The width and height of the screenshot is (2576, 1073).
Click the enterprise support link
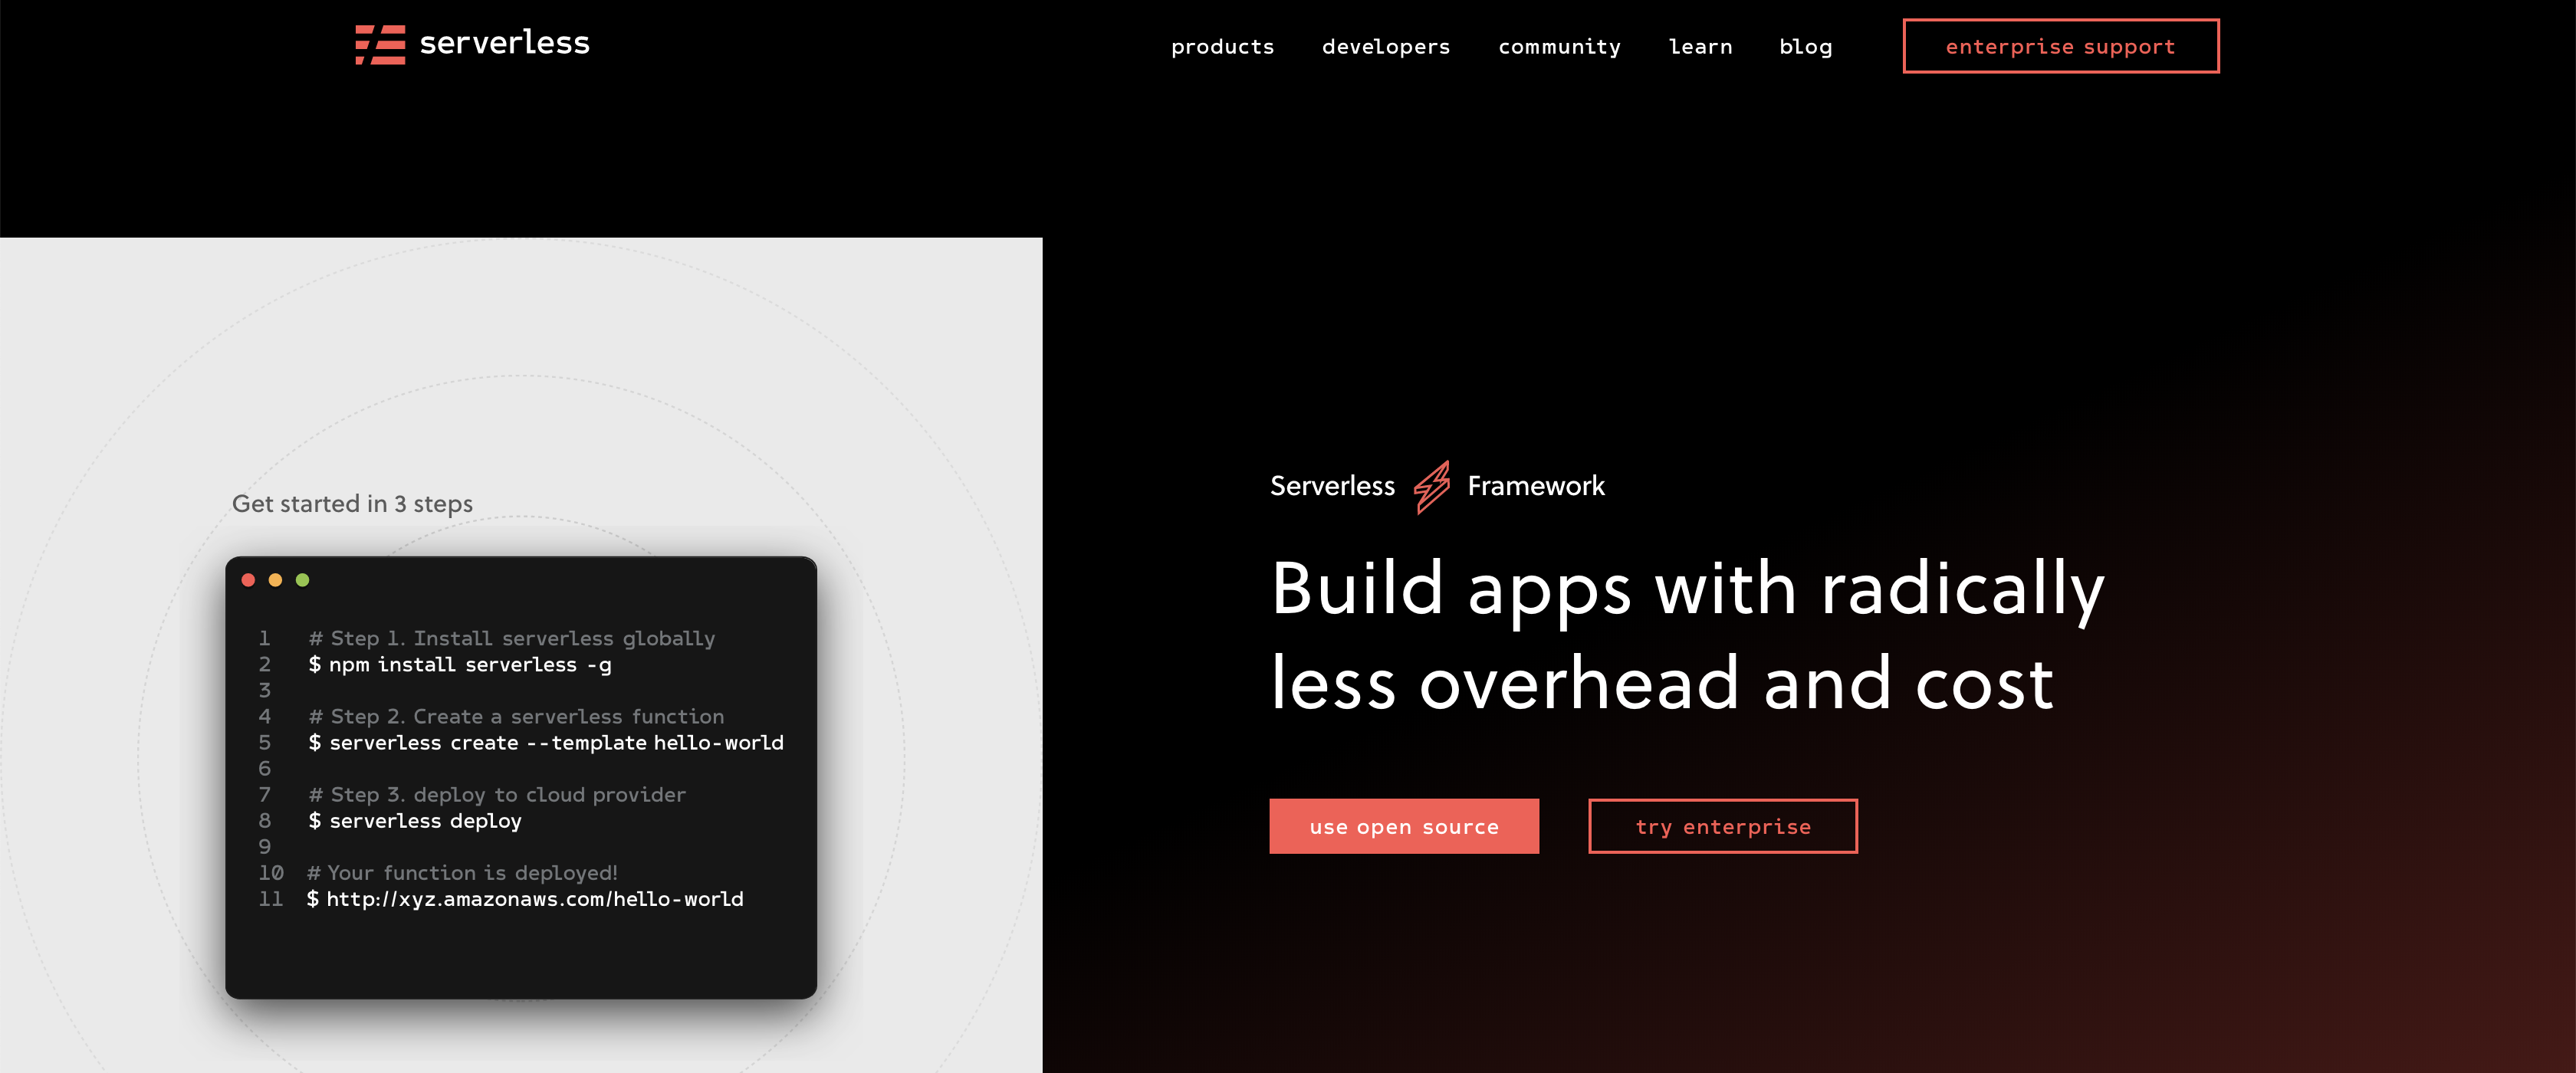[2062, 46]
